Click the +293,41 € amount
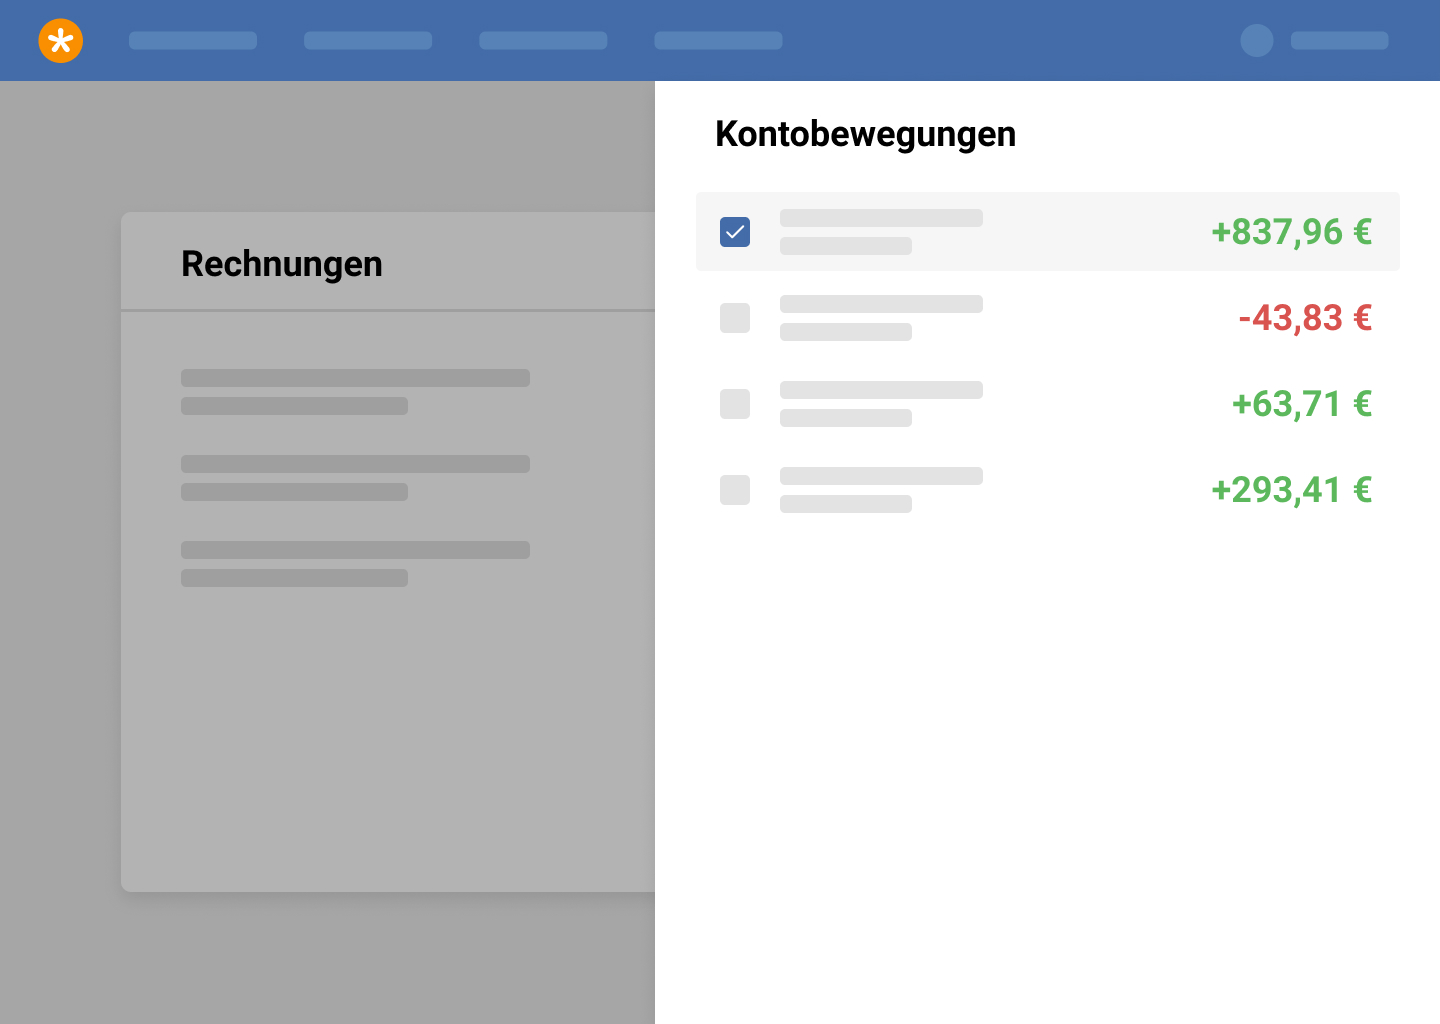Screen dimensions: 1440x1024 tap(1291, 490)
